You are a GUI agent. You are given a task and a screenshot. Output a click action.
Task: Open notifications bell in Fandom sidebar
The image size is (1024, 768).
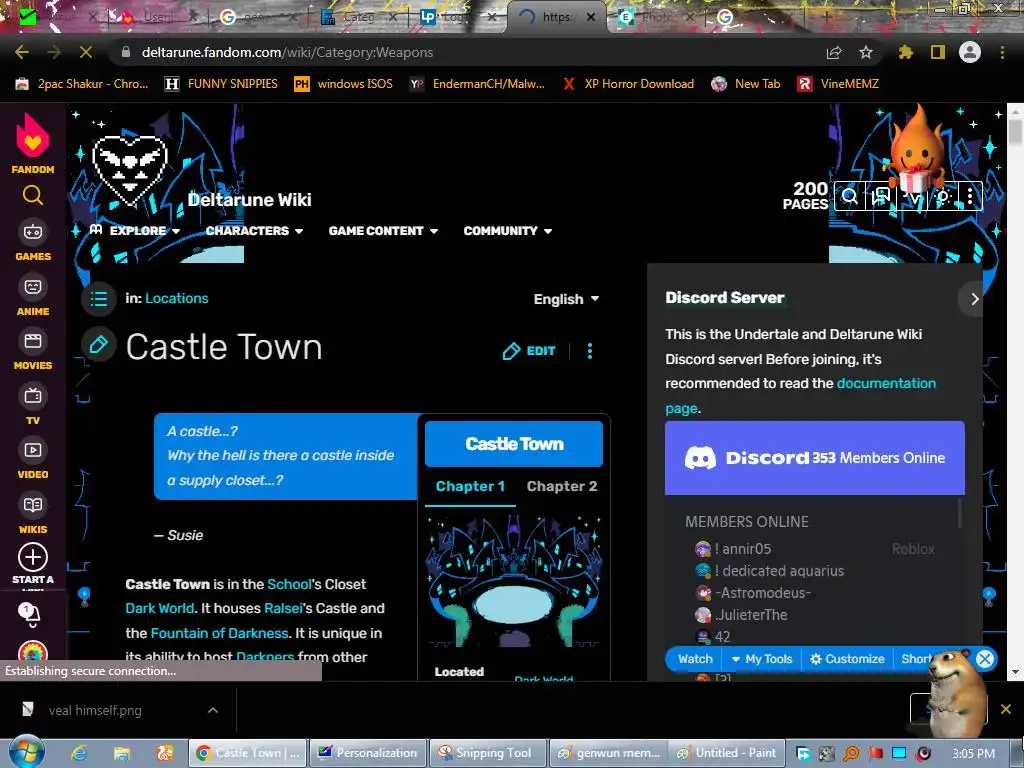(29, 614)
